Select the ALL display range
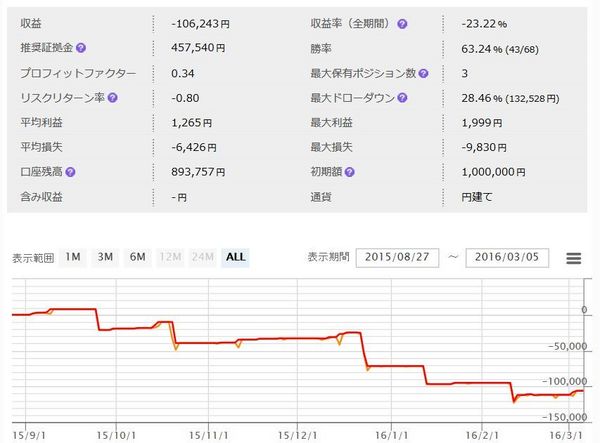Screen dimensions: 600x443 (235, 257)
